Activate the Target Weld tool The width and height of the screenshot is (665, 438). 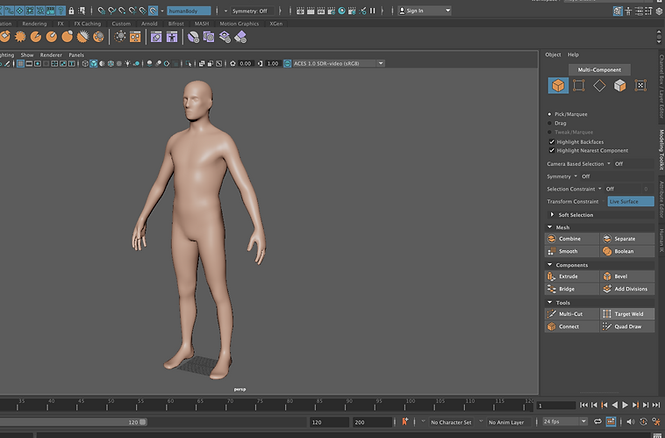[627, 314]
